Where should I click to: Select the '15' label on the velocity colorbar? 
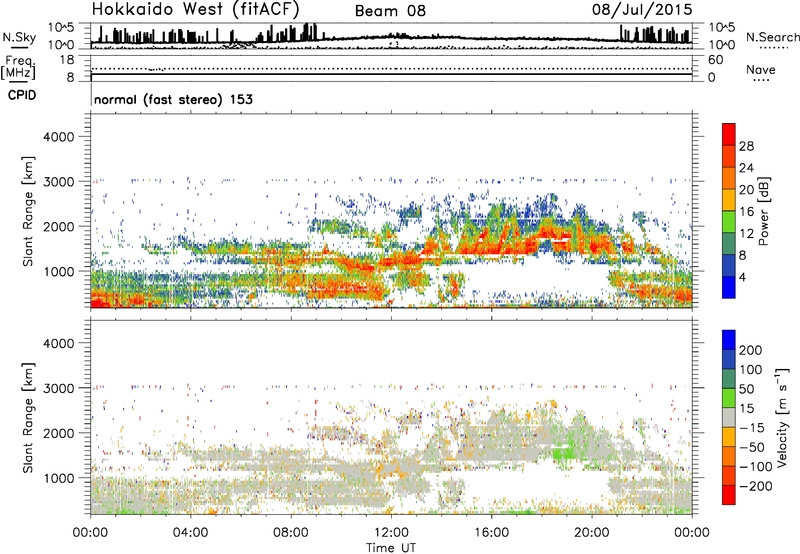[746, 409]
